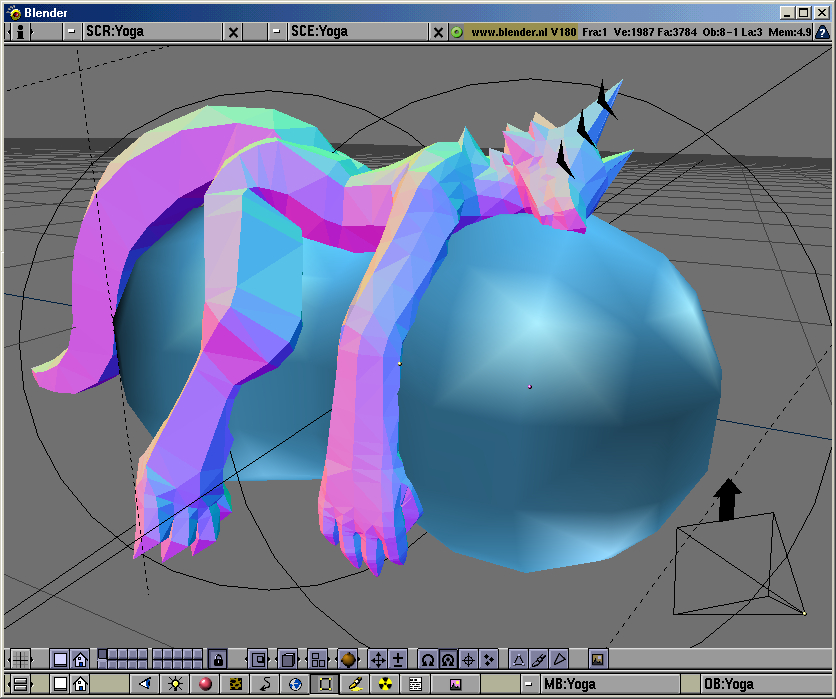
Task: Open the buttons window type selector
Action: [x=19, y=684]
